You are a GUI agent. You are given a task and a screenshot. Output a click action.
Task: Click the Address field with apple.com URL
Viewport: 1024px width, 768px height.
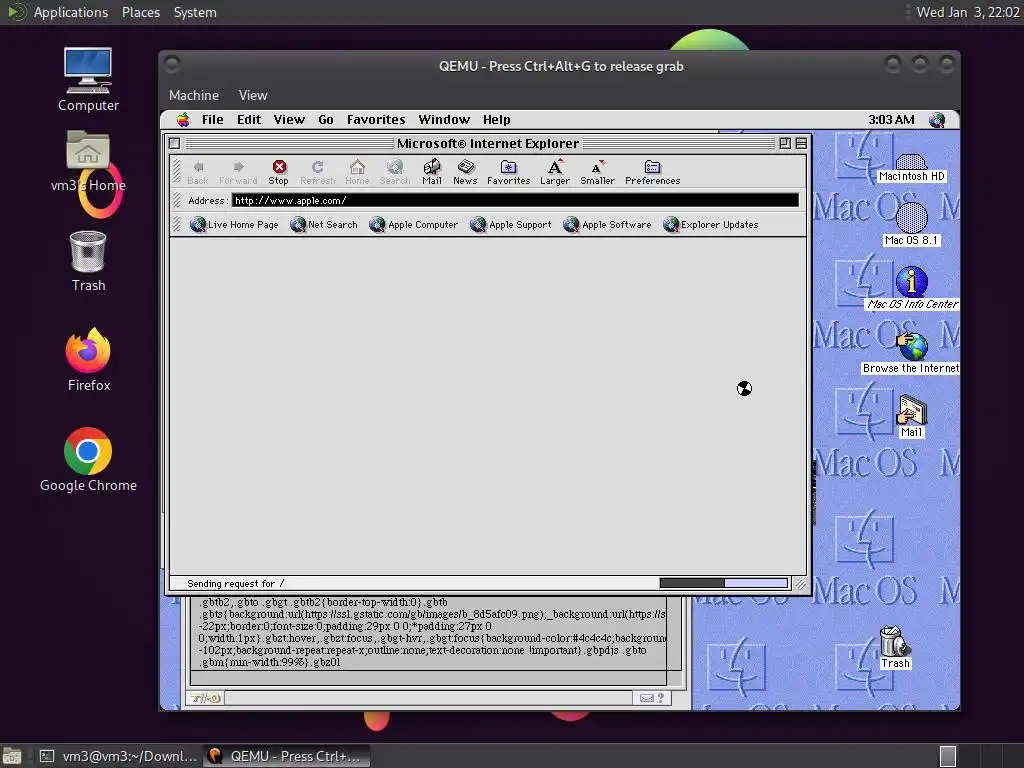[x=515, y=200]
